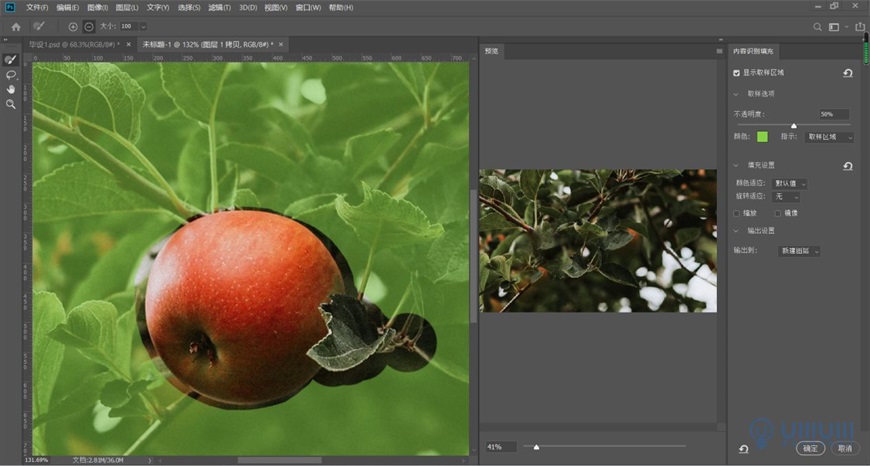This screenshot has width=870, height=466.
Task: Switch brush to subtract (minus) mode
Action: tap(89, 26)
